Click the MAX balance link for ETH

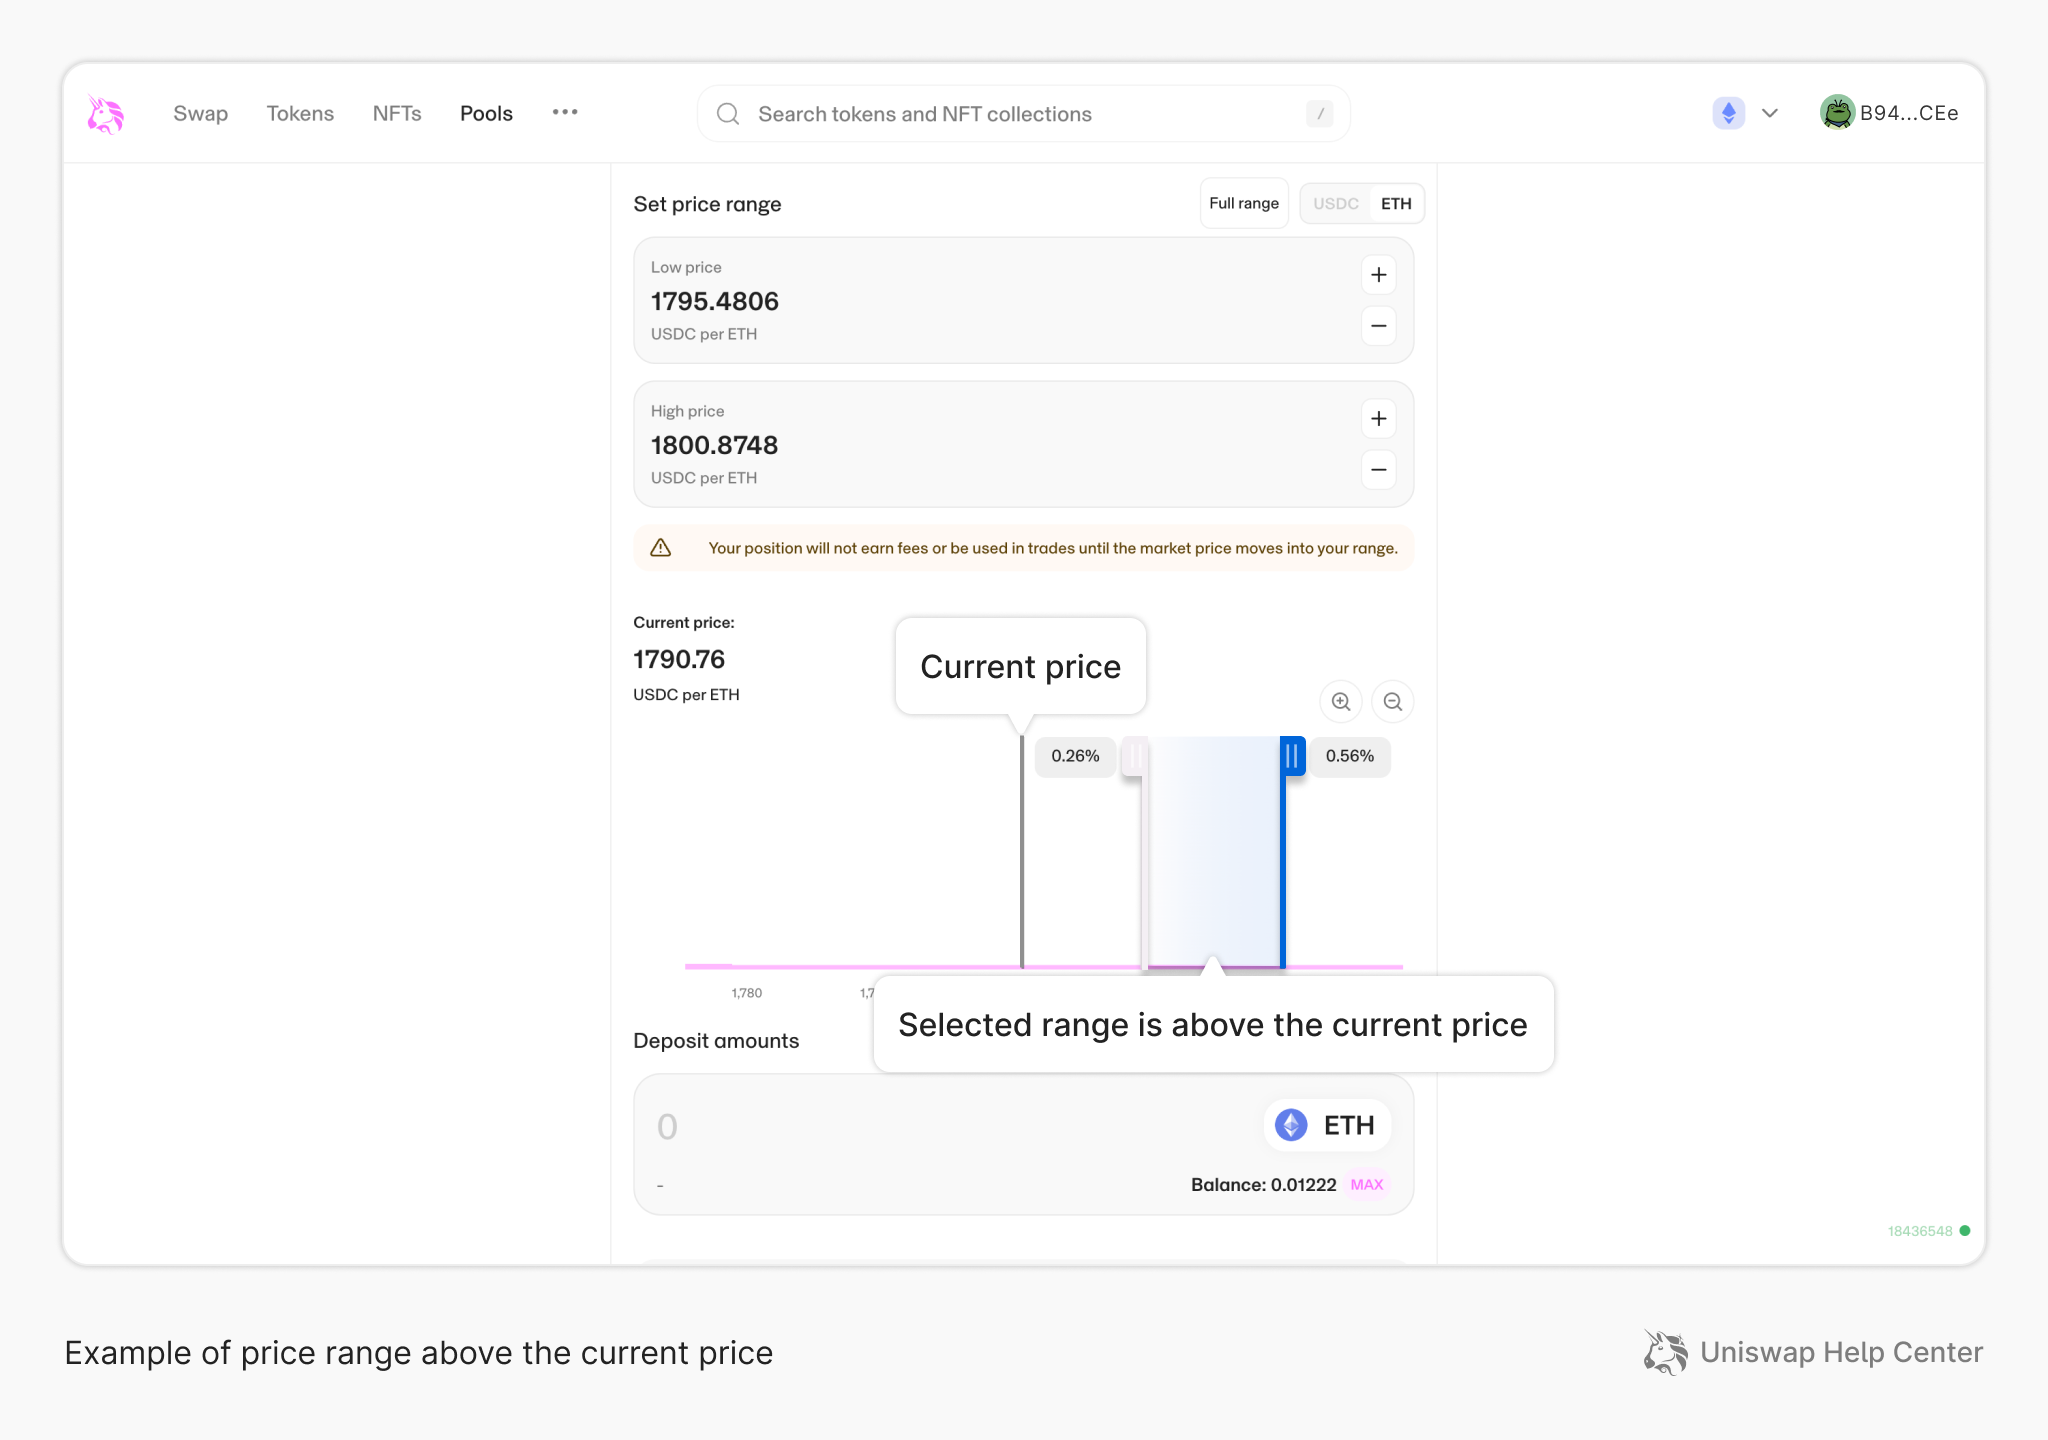1368,1183
